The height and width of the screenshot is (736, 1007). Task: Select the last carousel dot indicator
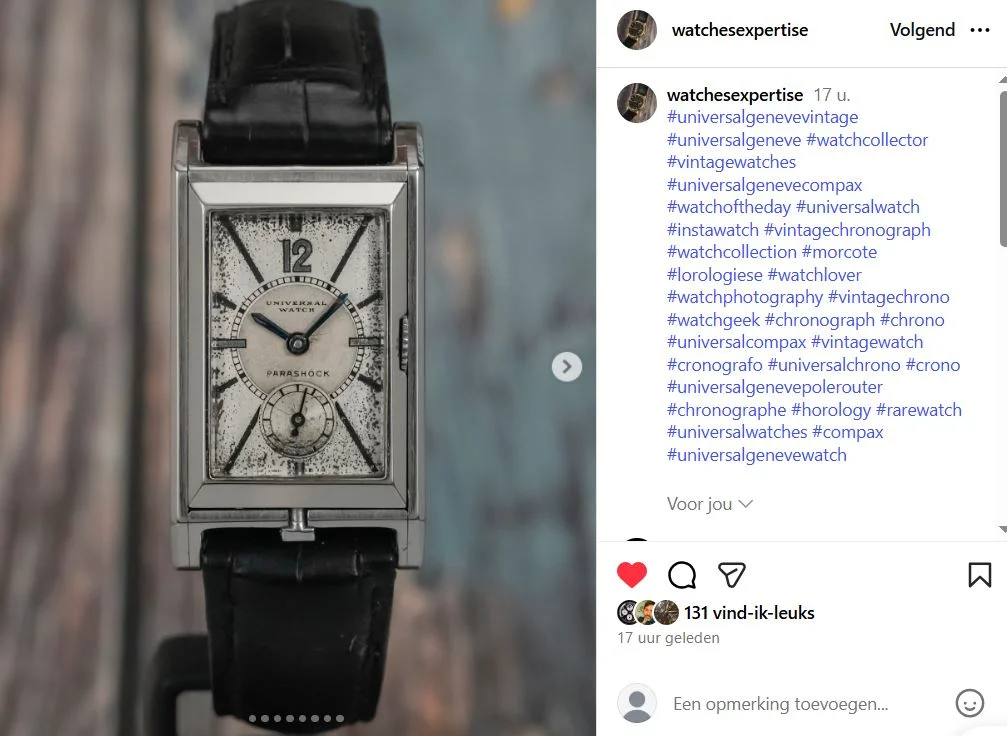340,719
